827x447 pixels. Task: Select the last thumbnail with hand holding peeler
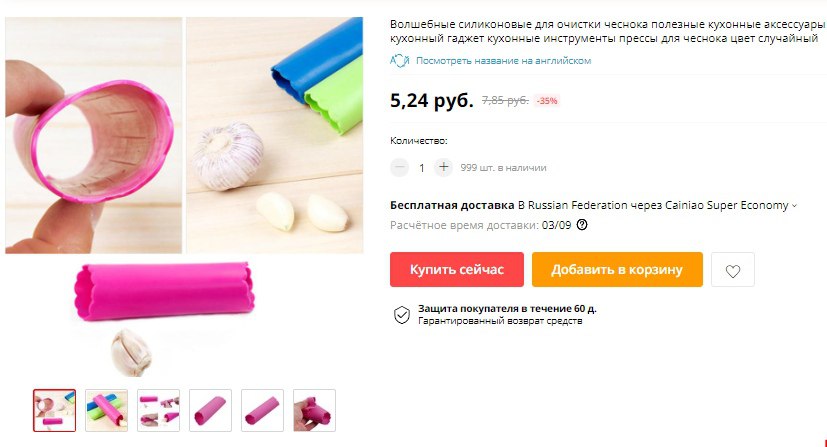click(x=314, y=410)
